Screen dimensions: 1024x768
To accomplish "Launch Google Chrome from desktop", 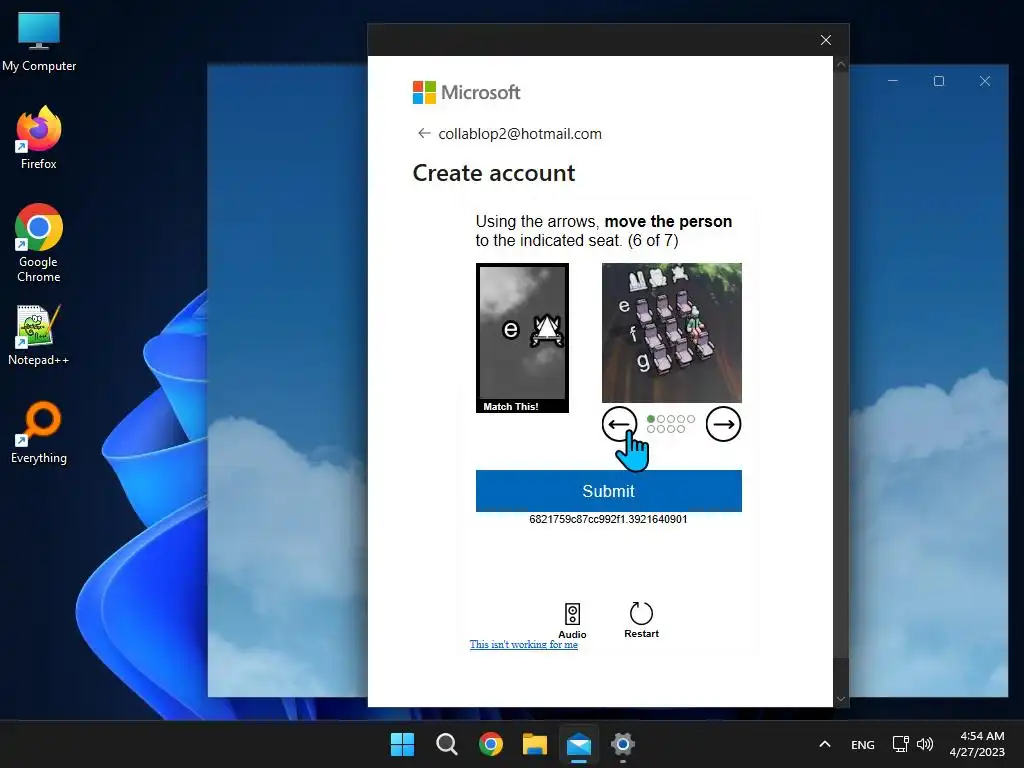I will pos(39,243).
